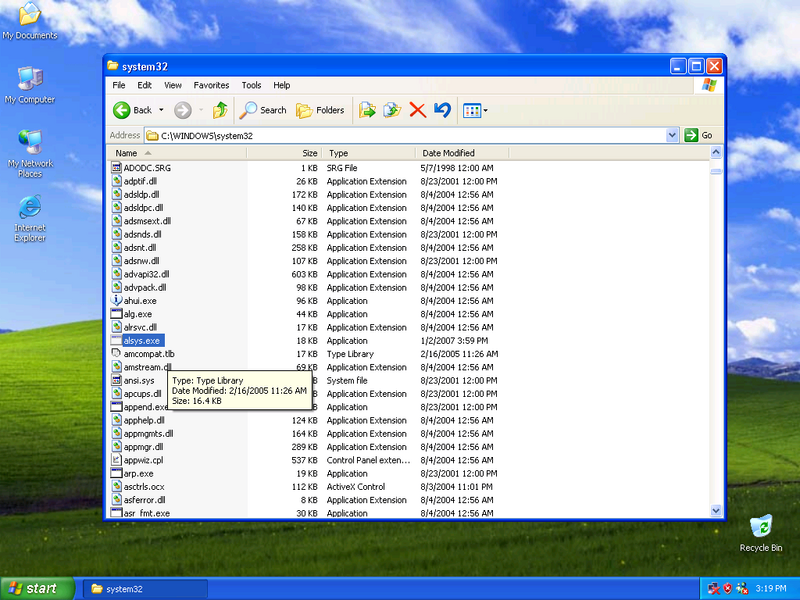The image size is (800, 600).
Task: Open the Forward history dropdown arrow
Action: (x=201, y=110)
